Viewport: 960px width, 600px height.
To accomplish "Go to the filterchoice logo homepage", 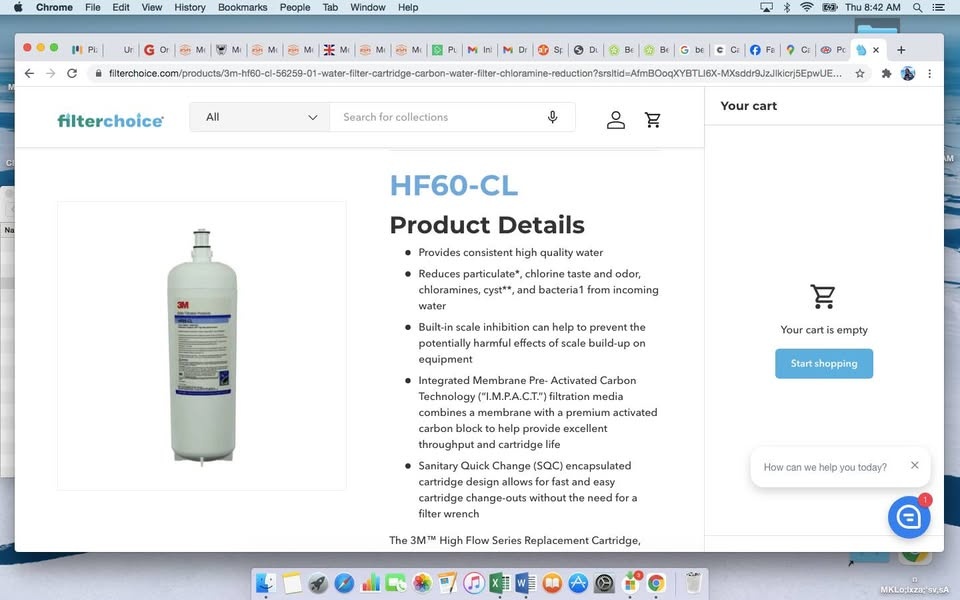I will (110, 121).
